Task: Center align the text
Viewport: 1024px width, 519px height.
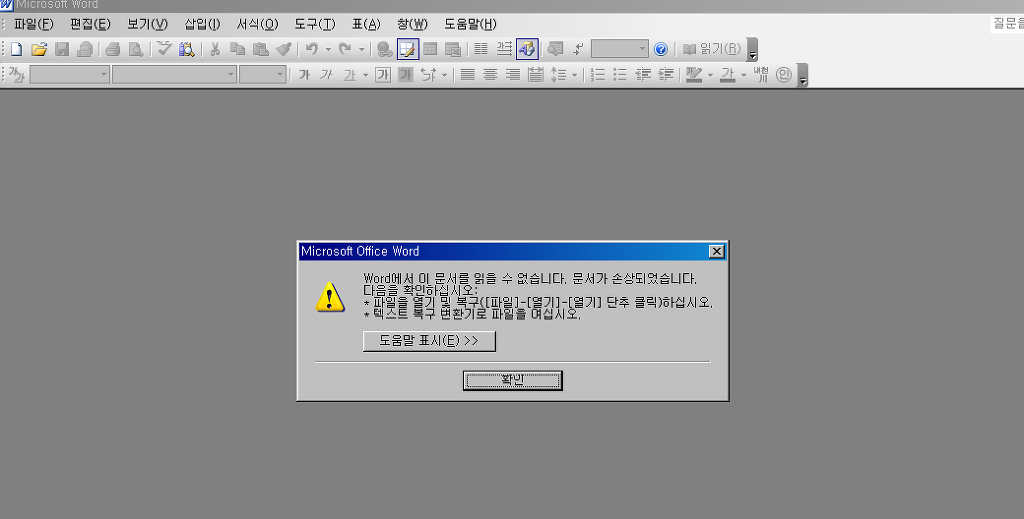Action: pos(490,75)
